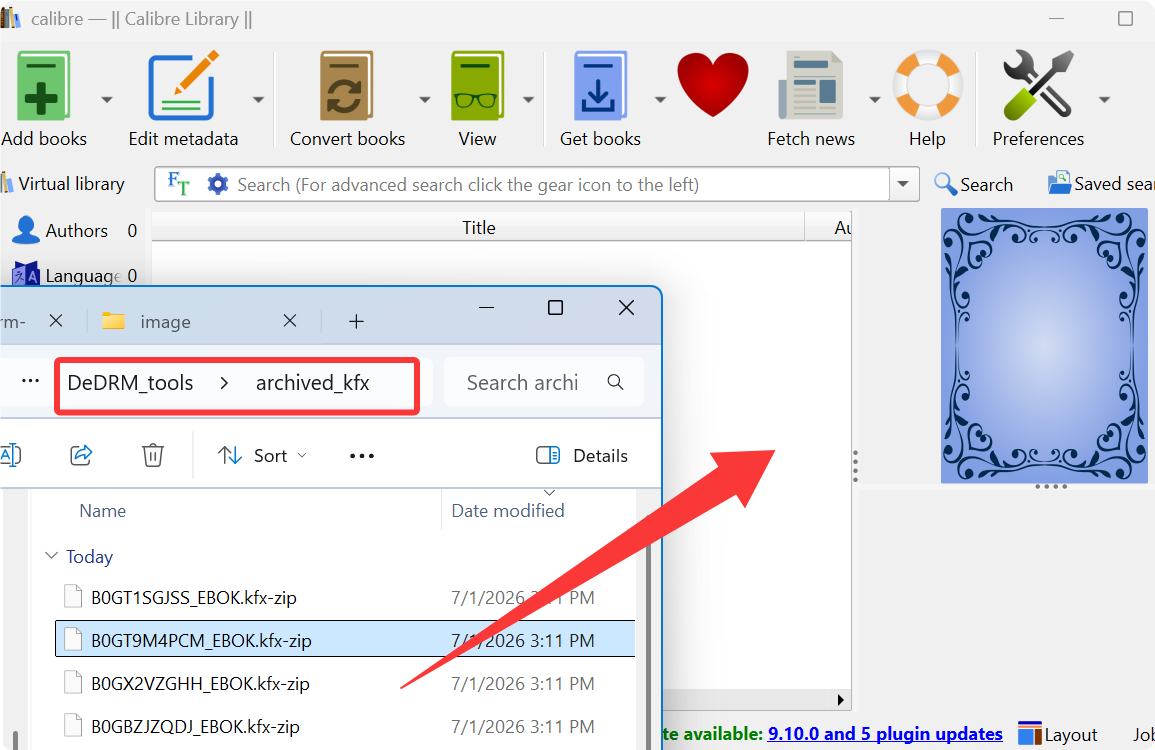Open Saved searches
The height and width of the screenshot is (750, 1155).
click(1101, 183)
